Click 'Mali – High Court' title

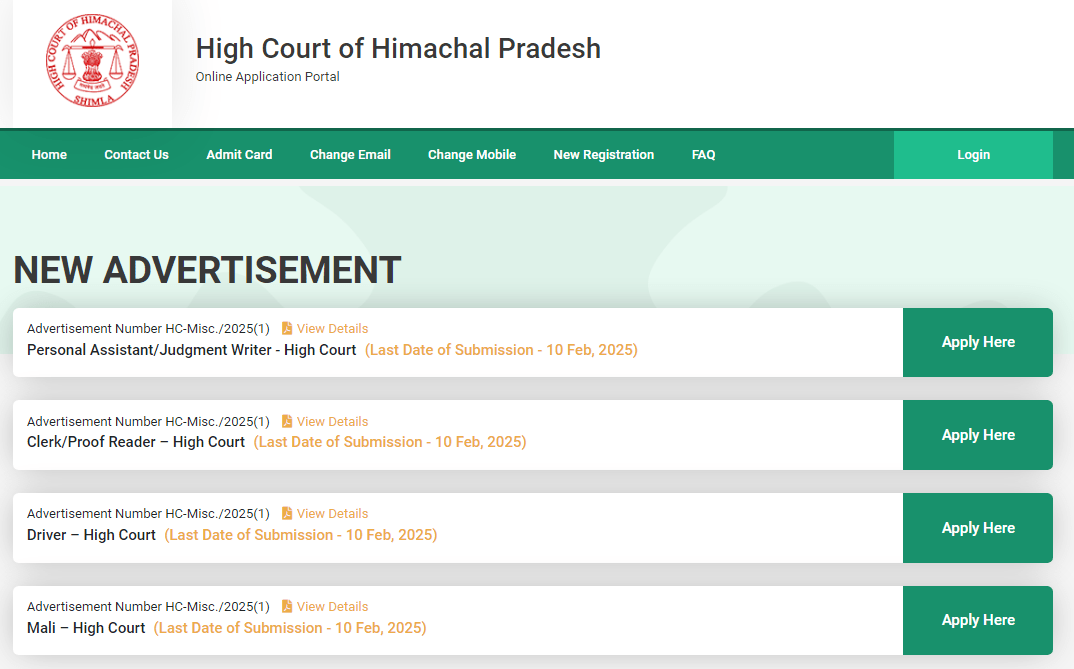tap(86, 628)
